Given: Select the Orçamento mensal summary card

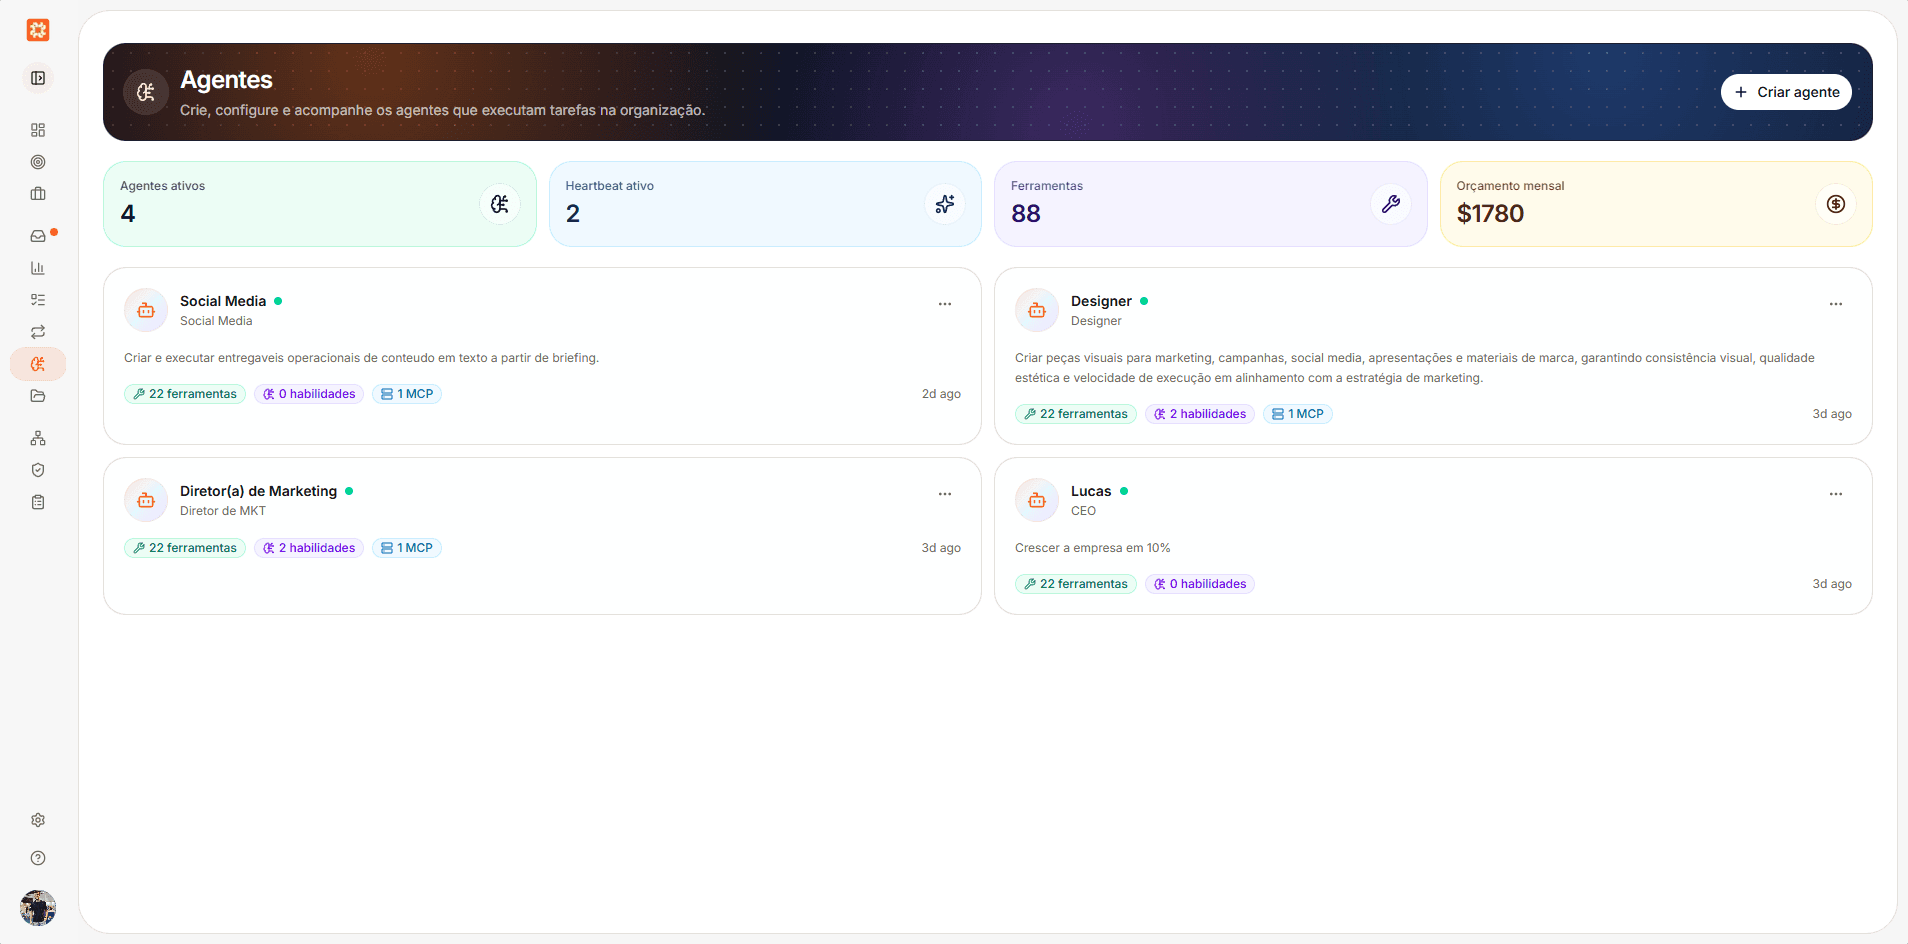Looking at the screenshot, I should (1656, 204).
